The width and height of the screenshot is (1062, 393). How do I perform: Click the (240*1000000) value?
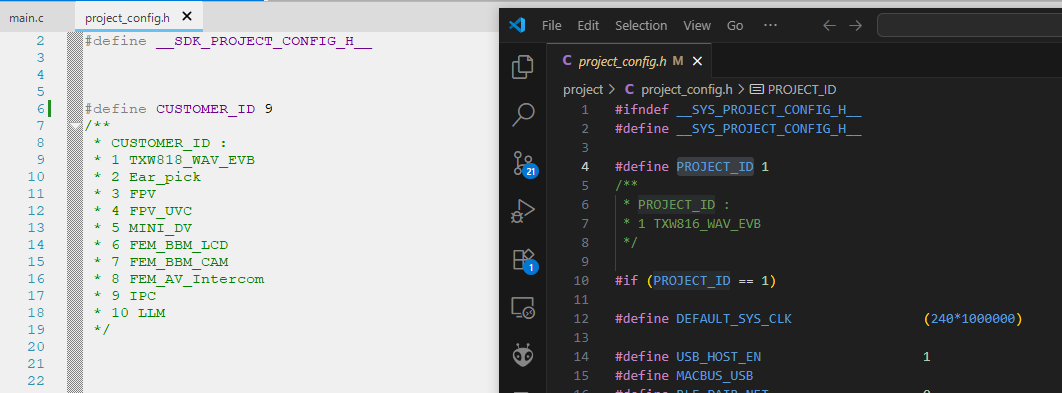tap(972, 318)
